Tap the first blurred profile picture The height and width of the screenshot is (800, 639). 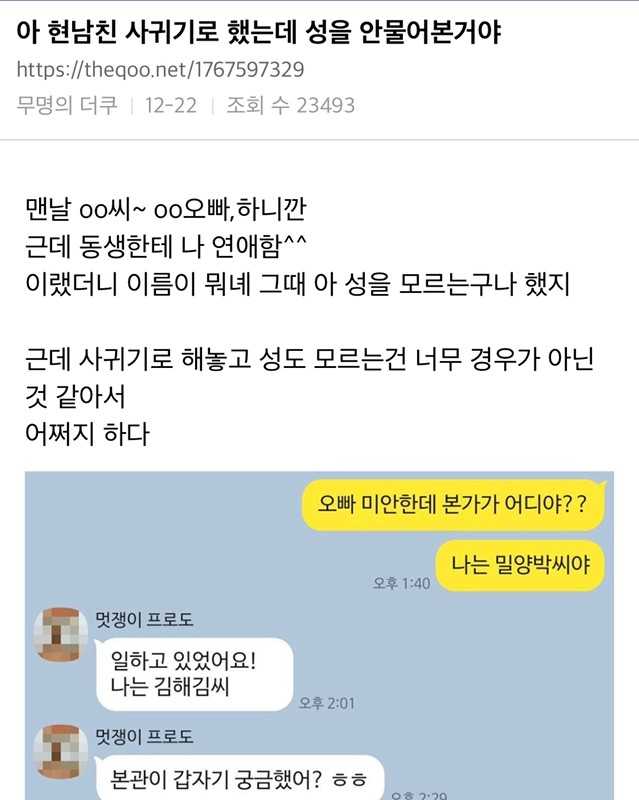tap(61, 634)
